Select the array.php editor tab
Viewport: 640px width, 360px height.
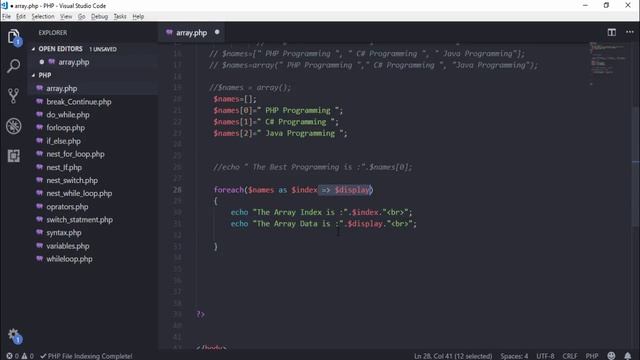191,33
